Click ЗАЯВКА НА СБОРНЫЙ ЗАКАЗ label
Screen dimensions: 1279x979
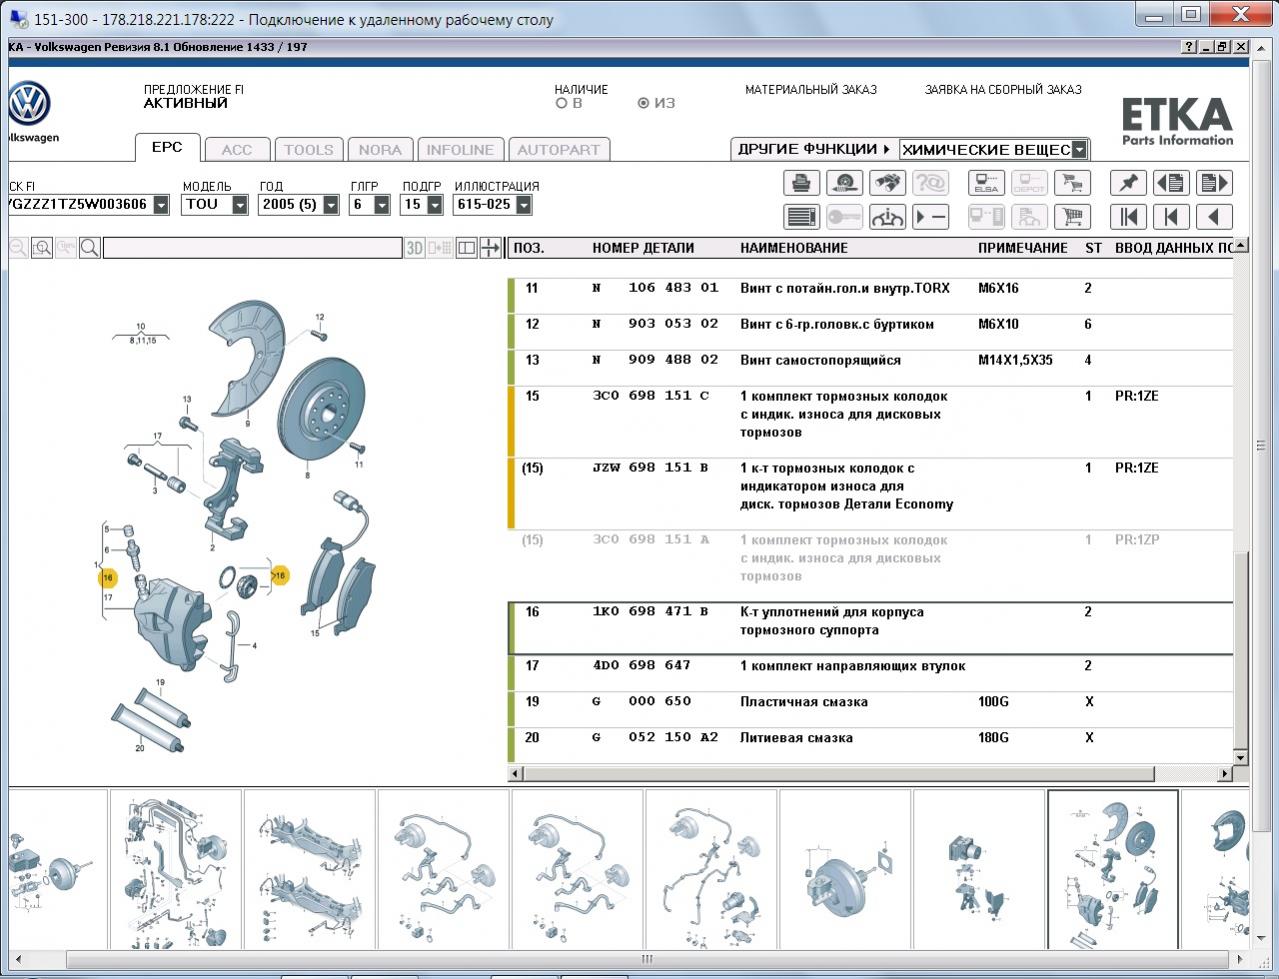[1003, 90]
